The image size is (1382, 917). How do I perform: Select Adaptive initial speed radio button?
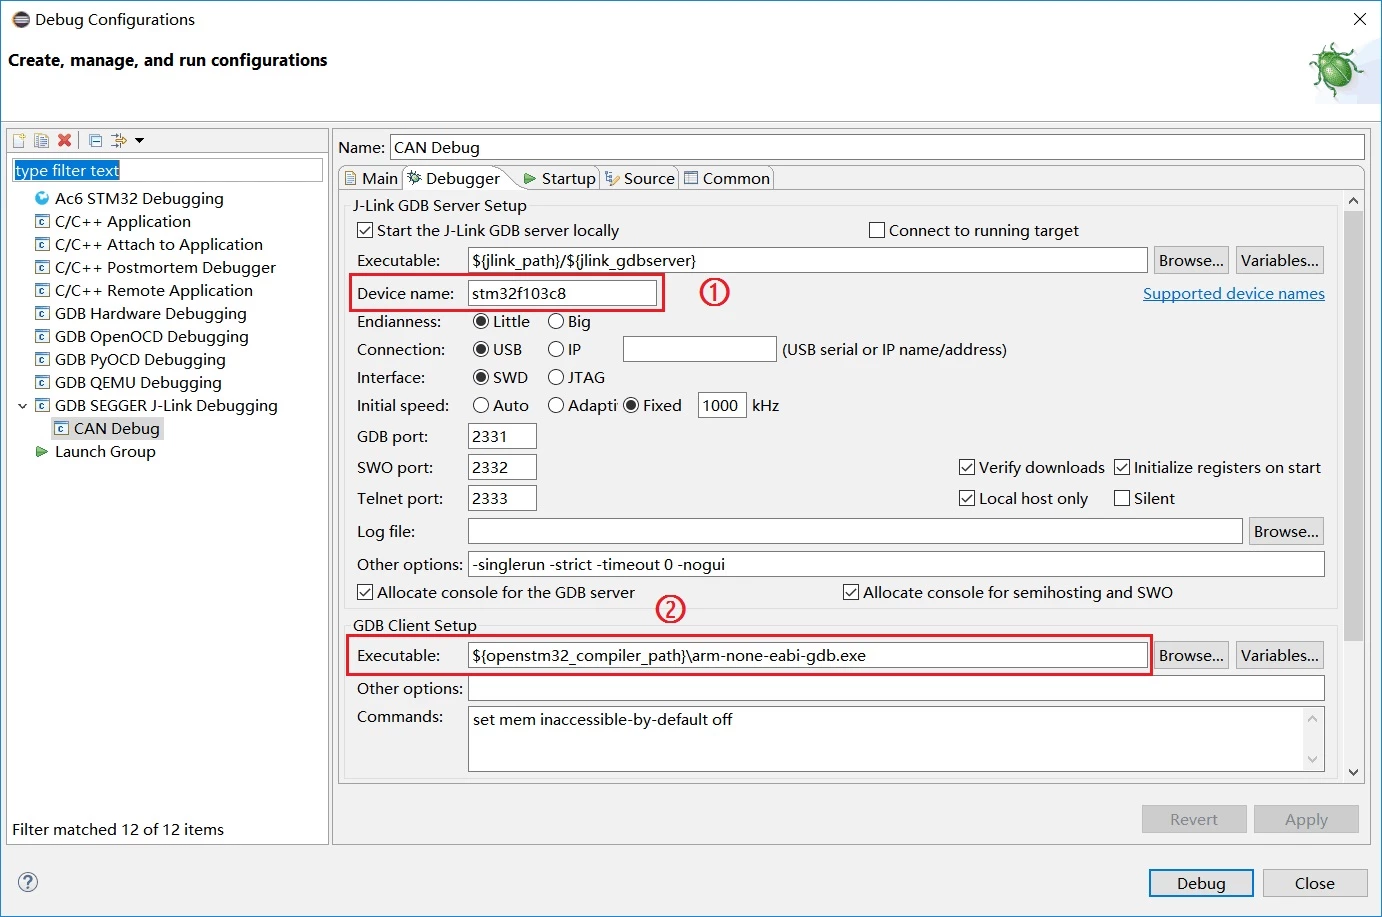click(556, 405)
